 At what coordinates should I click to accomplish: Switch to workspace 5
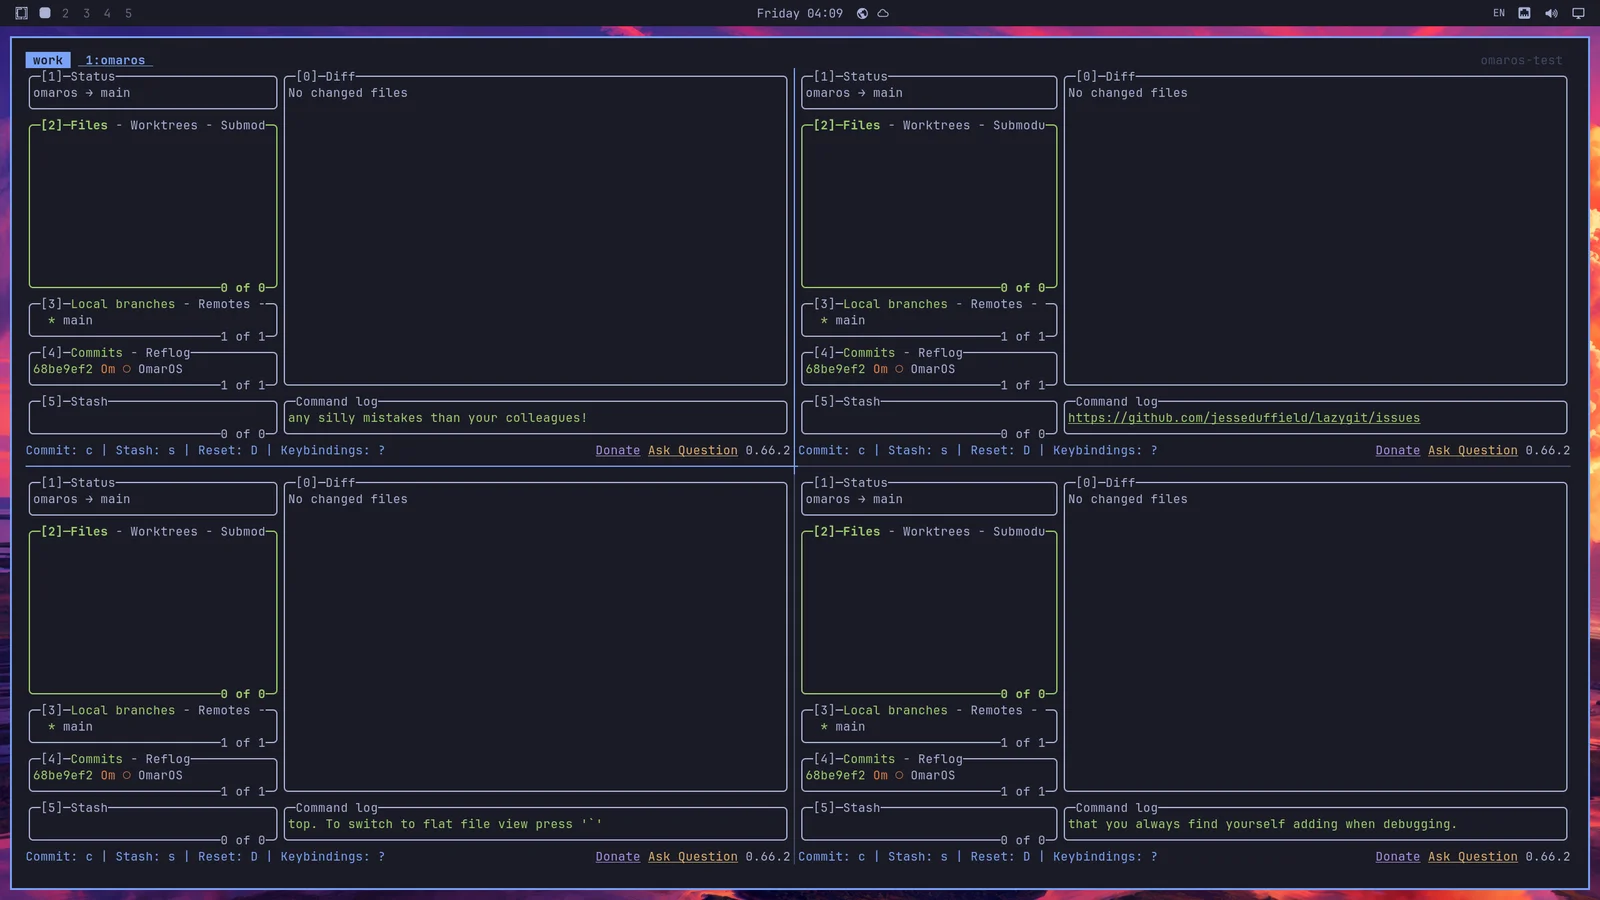(128, 13)
